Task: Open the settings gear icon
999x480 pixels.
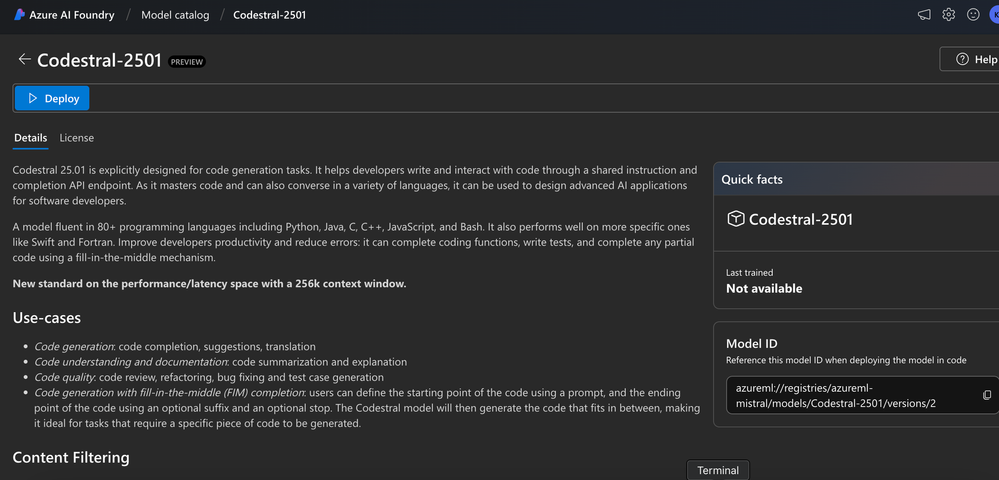Action: (949, 15)
